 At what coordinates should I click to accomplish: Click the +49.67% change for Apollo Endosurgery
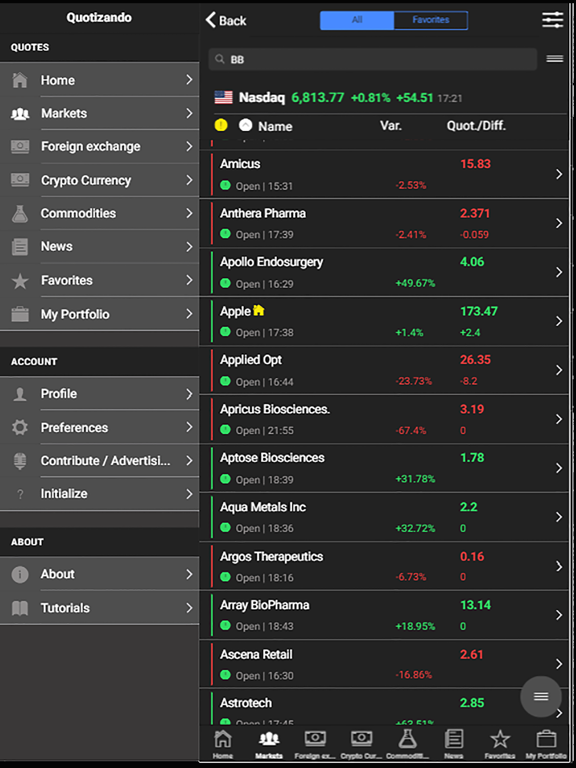[x=415, y=283]
